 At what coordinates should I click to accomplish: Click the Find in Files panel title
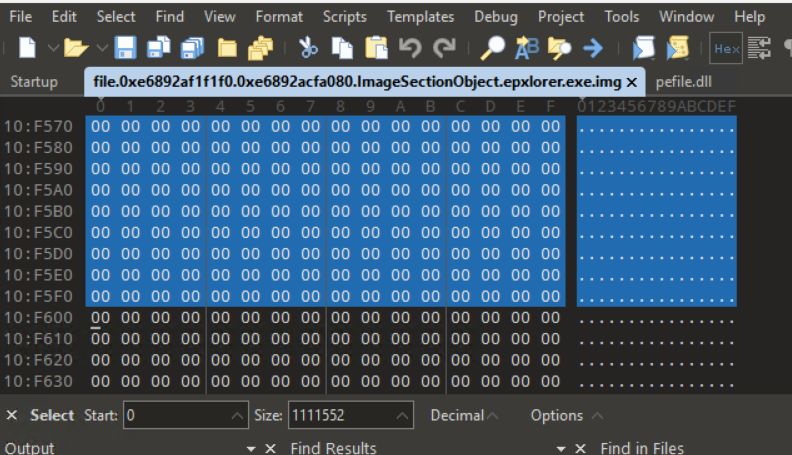(x=641, y=448)
